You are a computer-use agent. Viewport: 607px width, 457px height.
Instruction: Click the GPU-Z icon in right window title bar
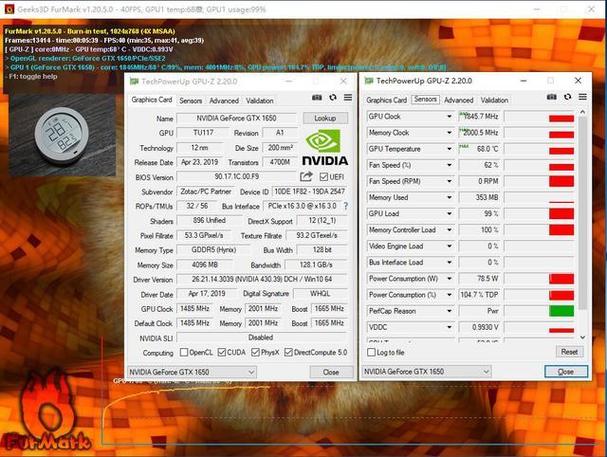369,80
